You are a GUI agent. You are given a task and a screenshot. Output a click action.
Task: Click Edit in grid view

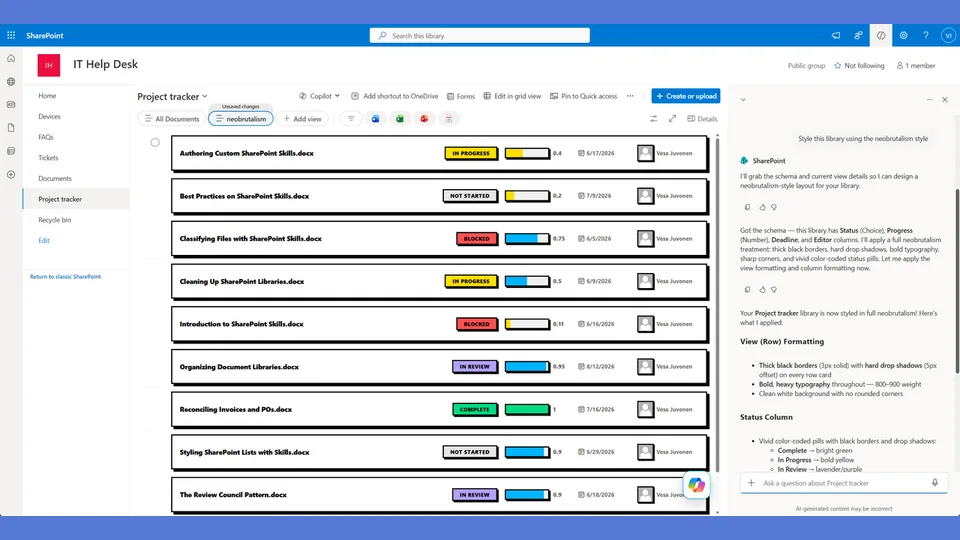coord(512,96)
